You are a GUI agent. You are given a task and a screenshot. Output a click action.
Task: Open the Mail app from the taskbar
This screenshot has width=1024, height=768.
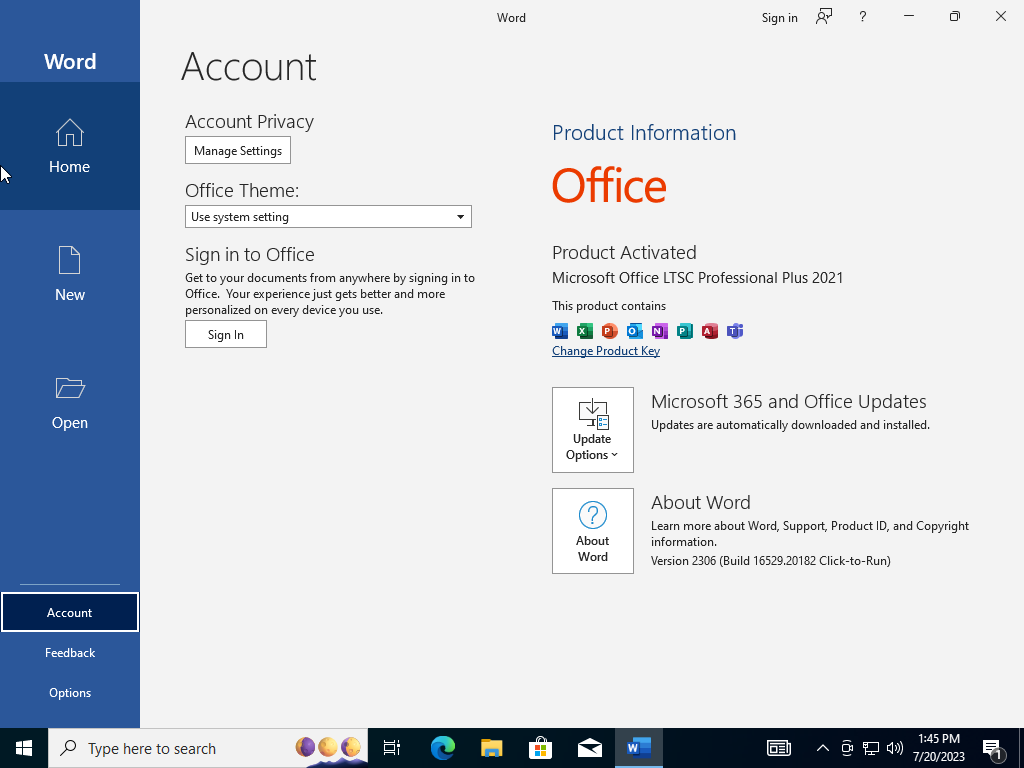coord(590,748)
